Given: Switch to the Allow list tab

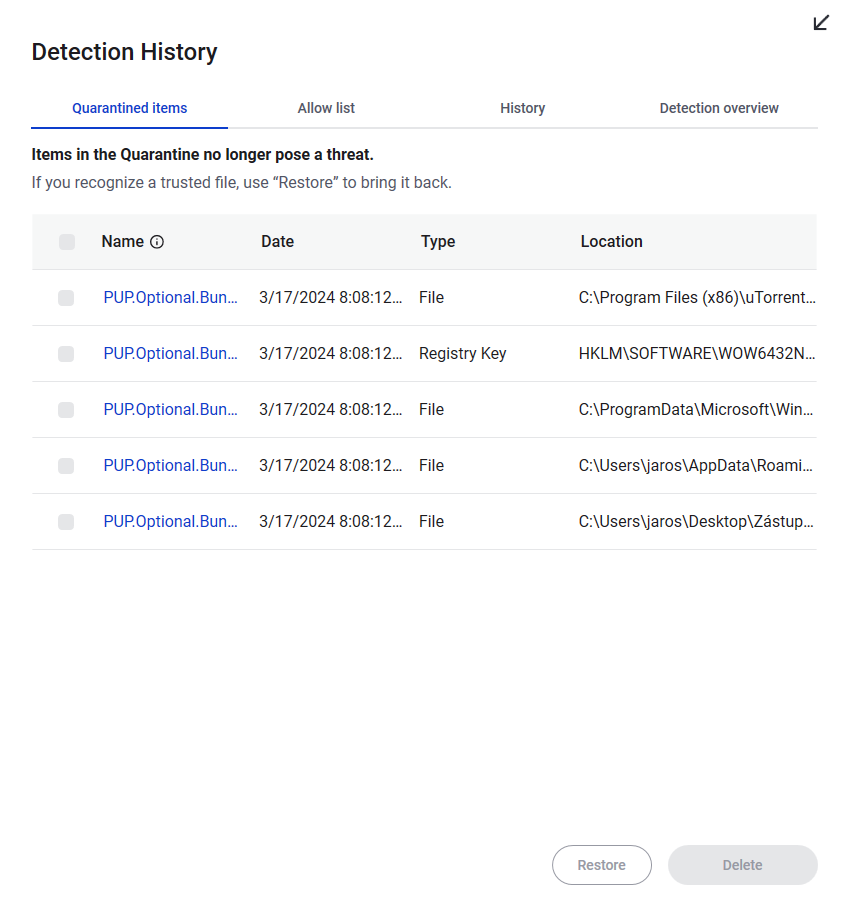Looking at the screenshot, I should click(326, 108).
